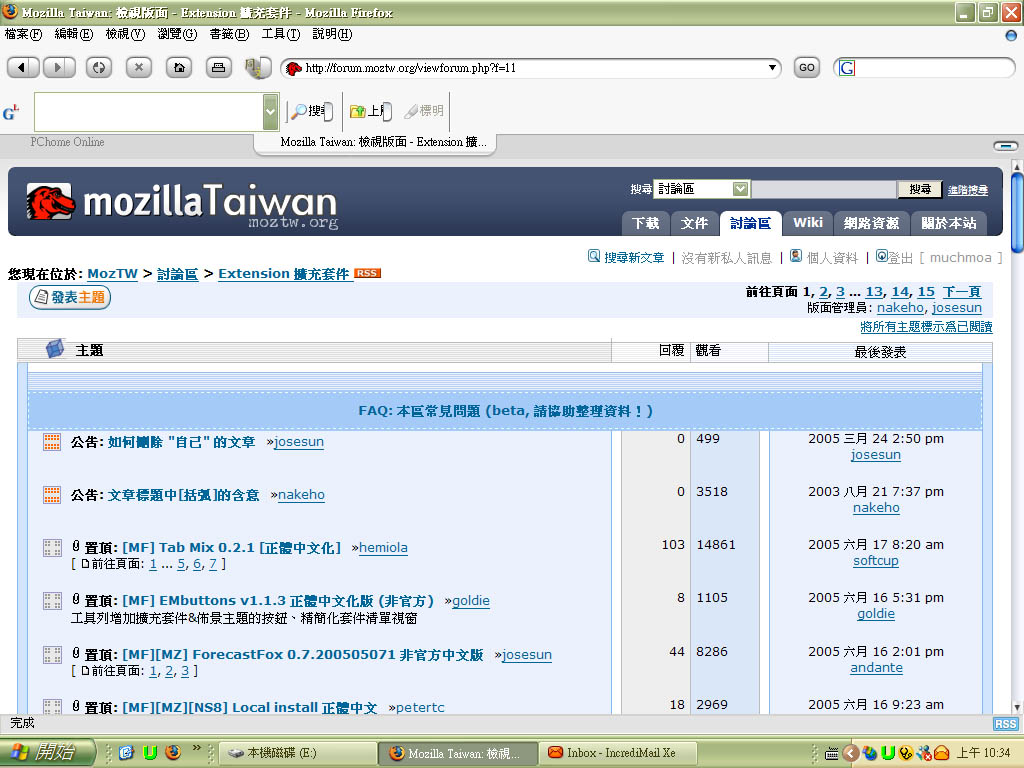The height and width of the screenshot is (768, 1024).
Task: Open the RSS feed icon beside Extension
Action: (x=367, y=273)
